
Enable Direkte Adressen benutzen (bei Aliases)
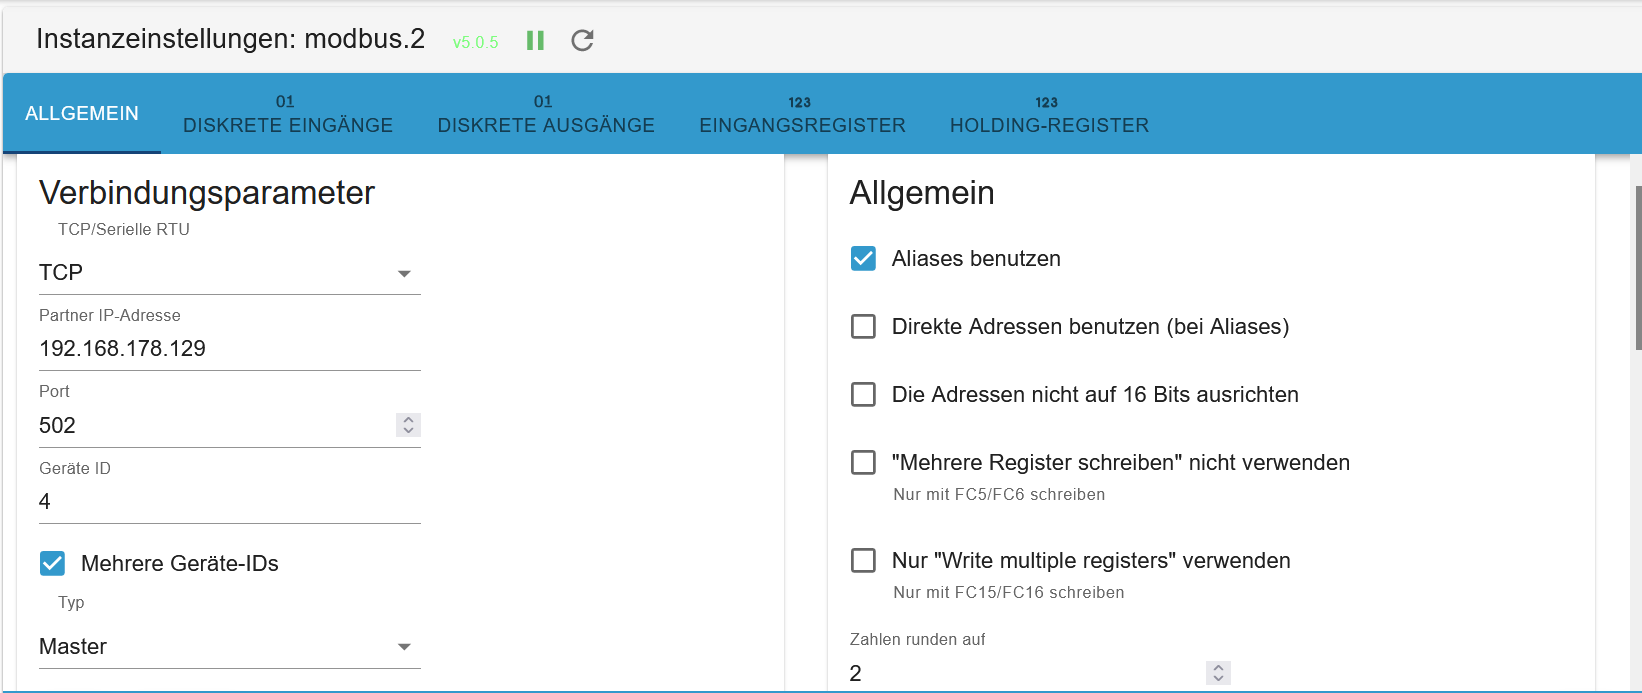(863, 326)
